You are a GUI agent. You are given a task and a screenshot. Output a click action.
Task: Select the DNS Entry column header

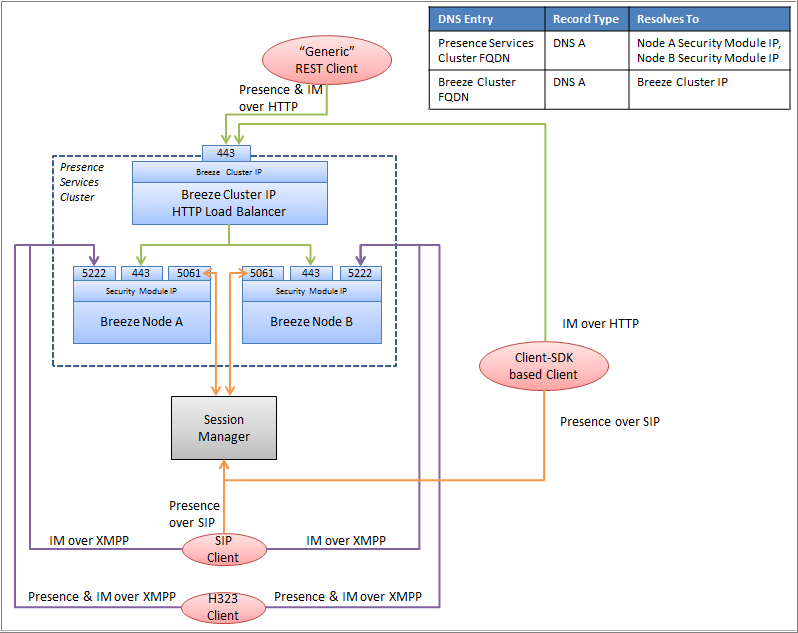pyautogui.click(x=487, y=19)
